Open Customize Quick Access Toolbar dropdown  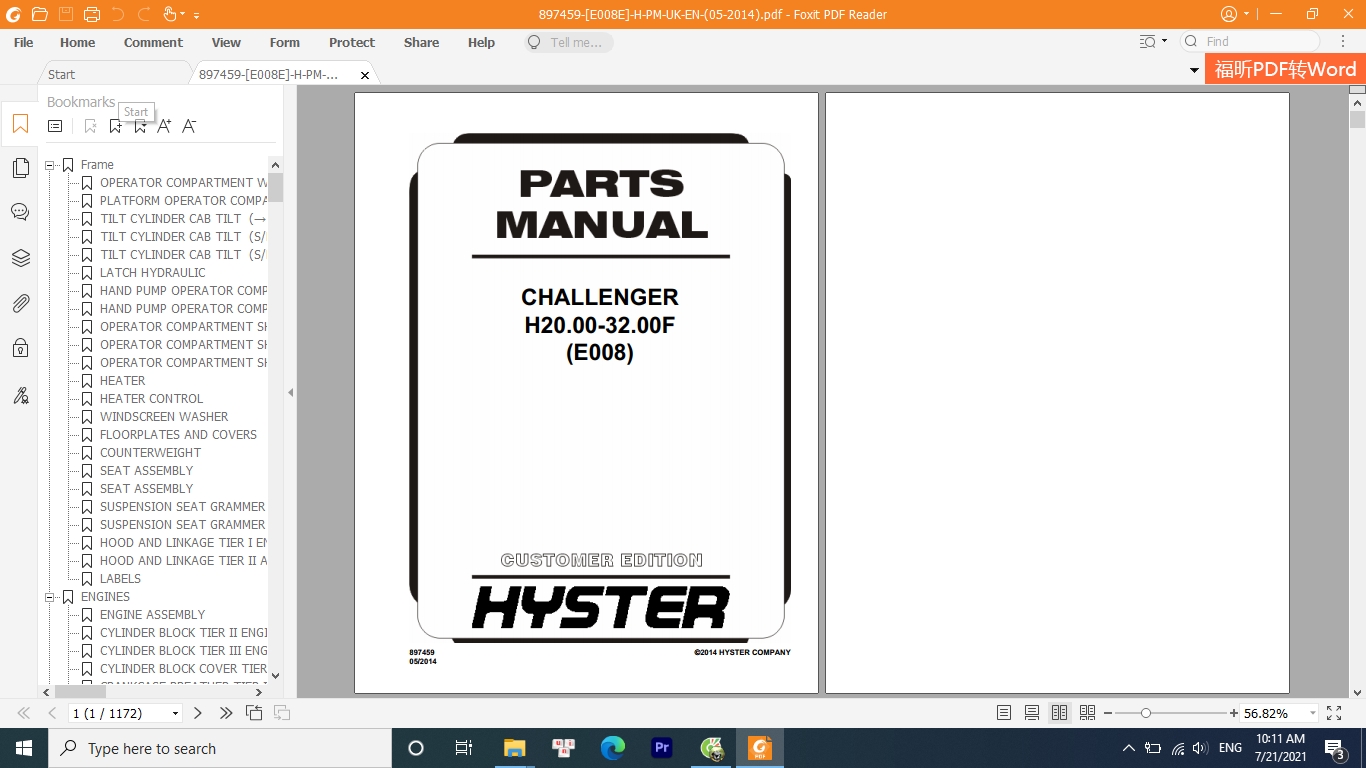pos(196,15)
